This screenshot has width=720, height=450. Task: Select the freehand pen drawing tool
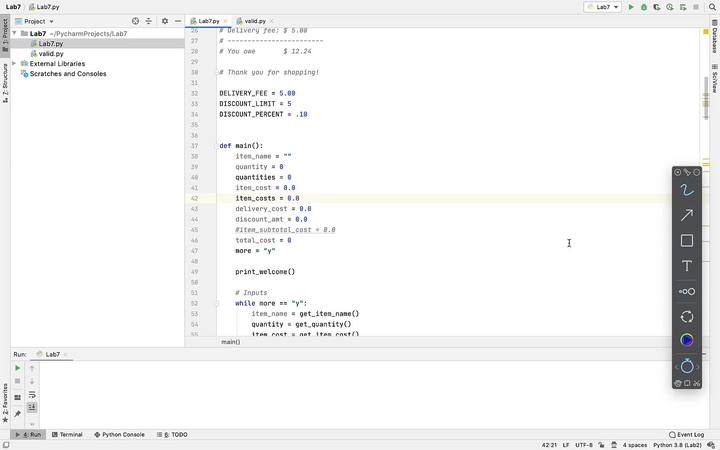coord(687,190)
